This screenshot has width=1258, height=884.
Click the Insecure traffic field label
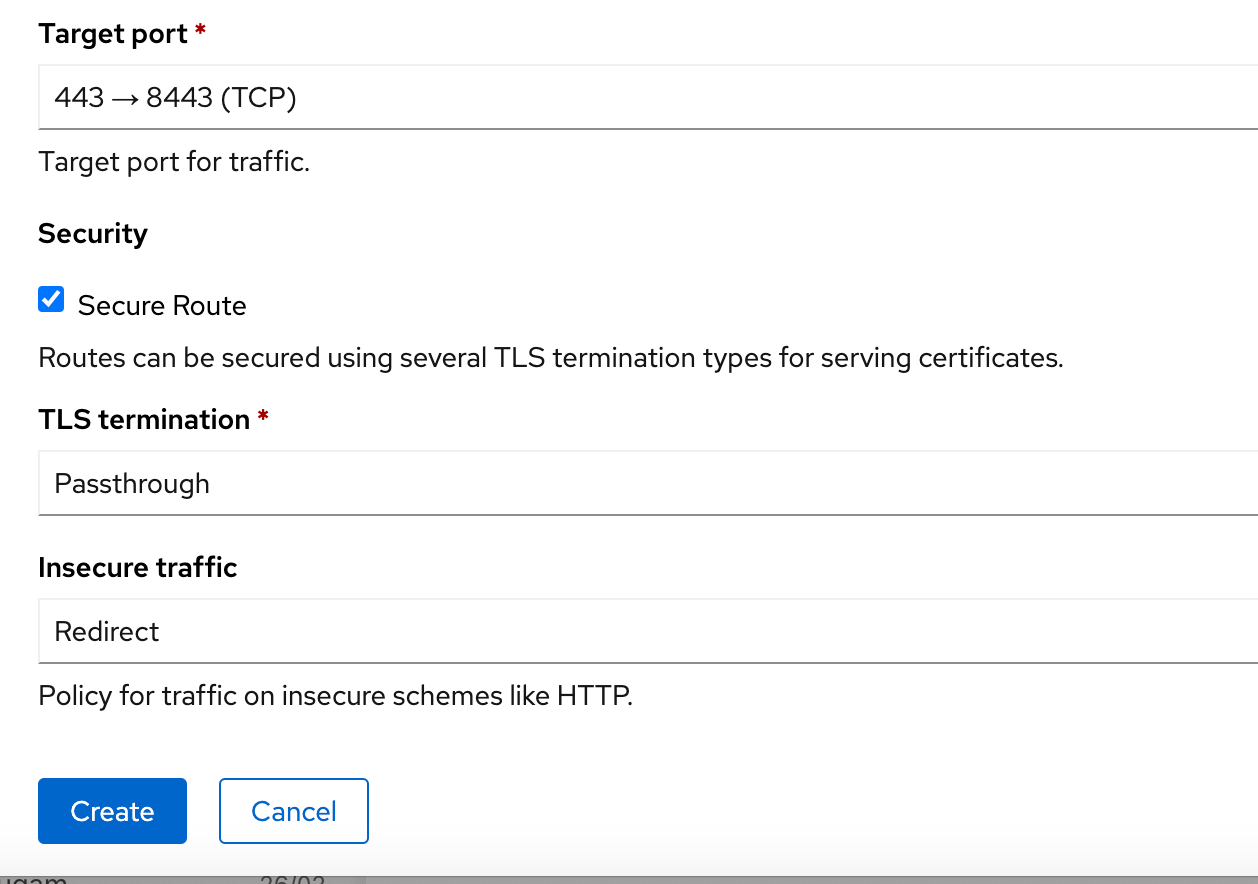click(x=138, y=567)
